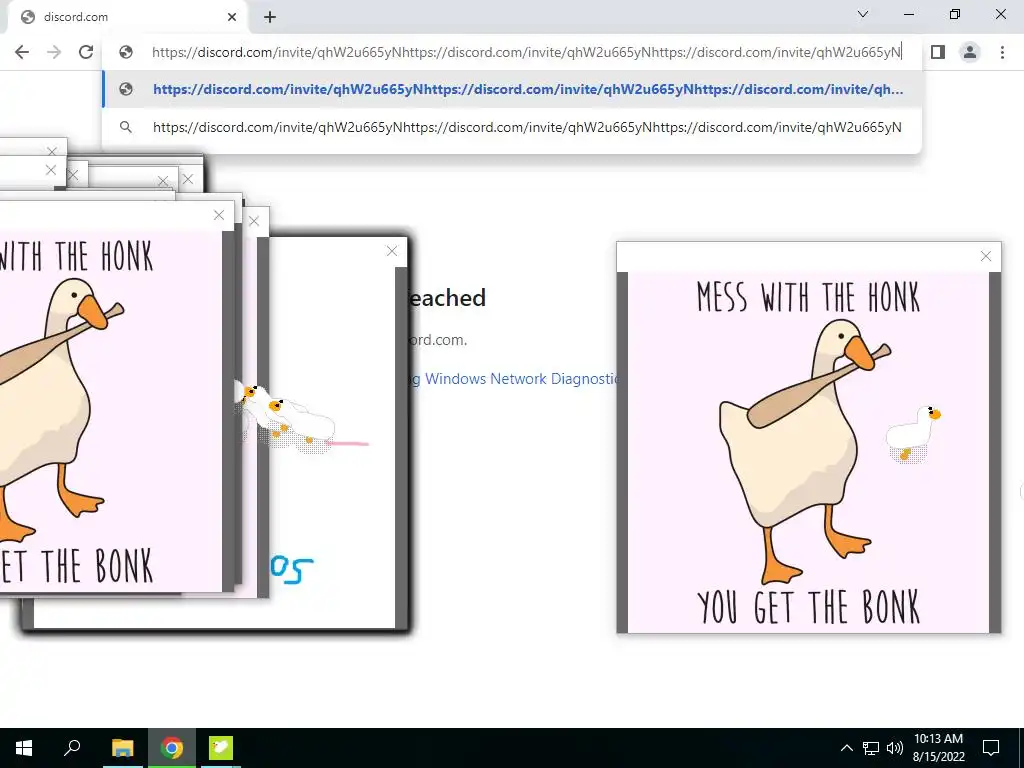Open the notification center icon

tap(991, 748)
